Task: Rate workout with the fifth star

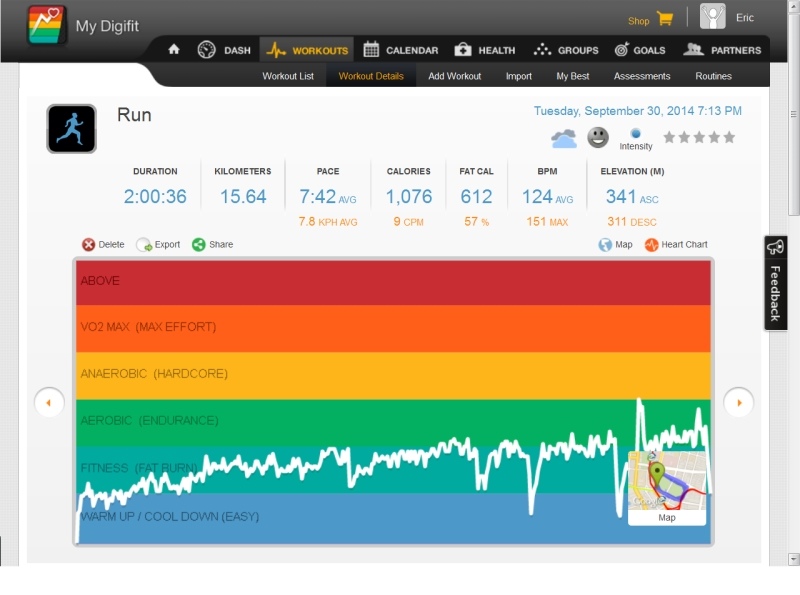Action: (729, 137)
